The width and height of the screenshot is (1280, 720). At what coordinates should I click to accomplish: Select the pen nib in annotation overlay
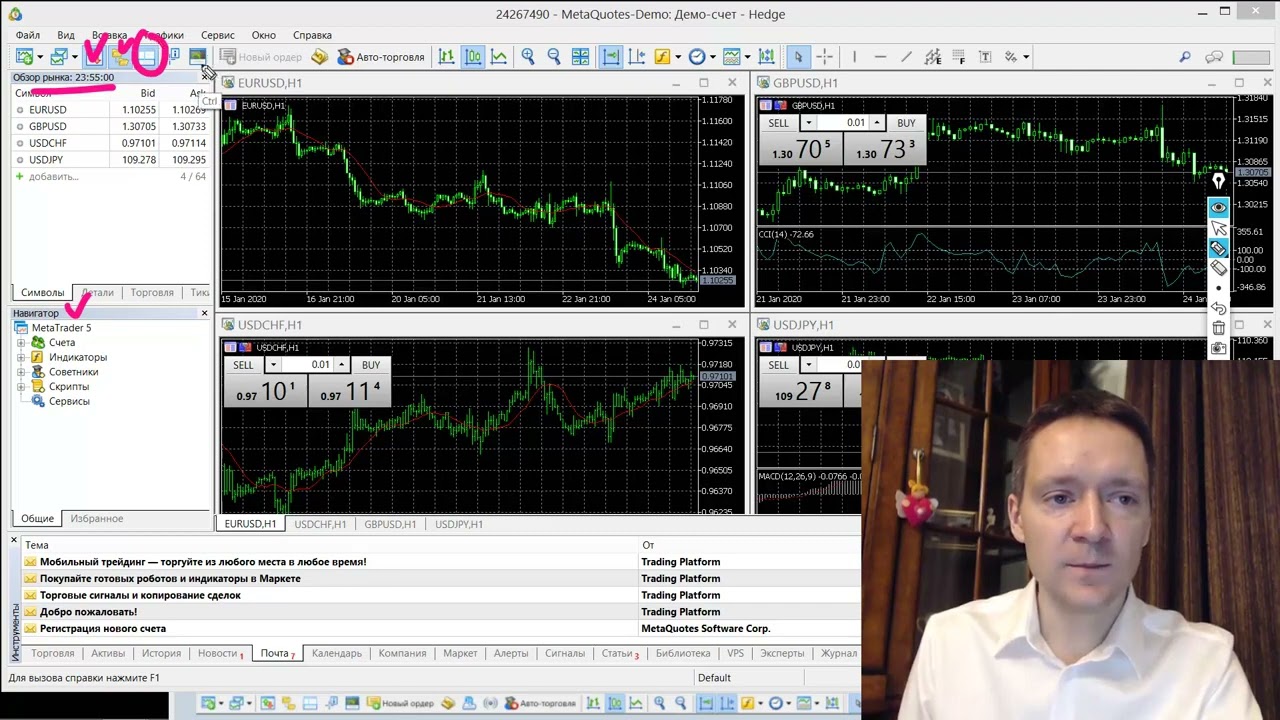(1218, 181)
